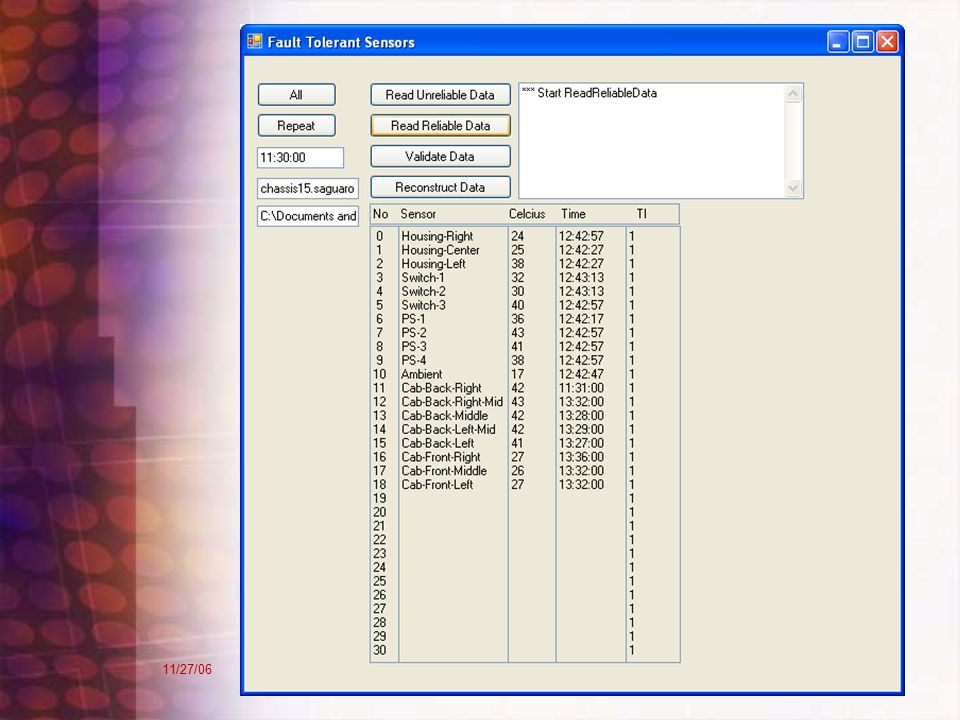Close the Fault Tolerant Sensors window
Image resolution: width=960 pixels, height=720 pixels.
coord(887,42)
